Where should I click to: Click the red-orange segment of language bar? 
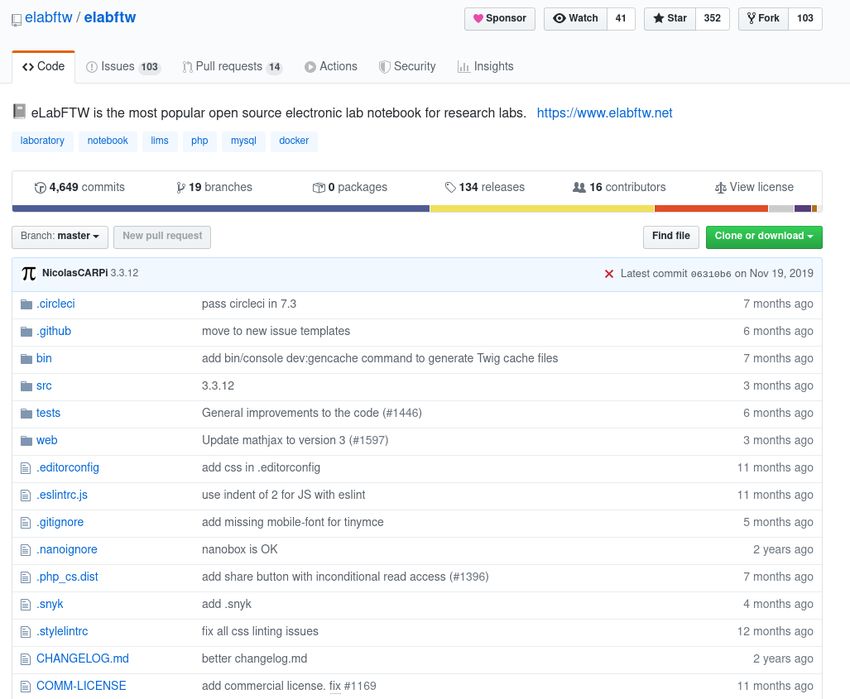711,209
